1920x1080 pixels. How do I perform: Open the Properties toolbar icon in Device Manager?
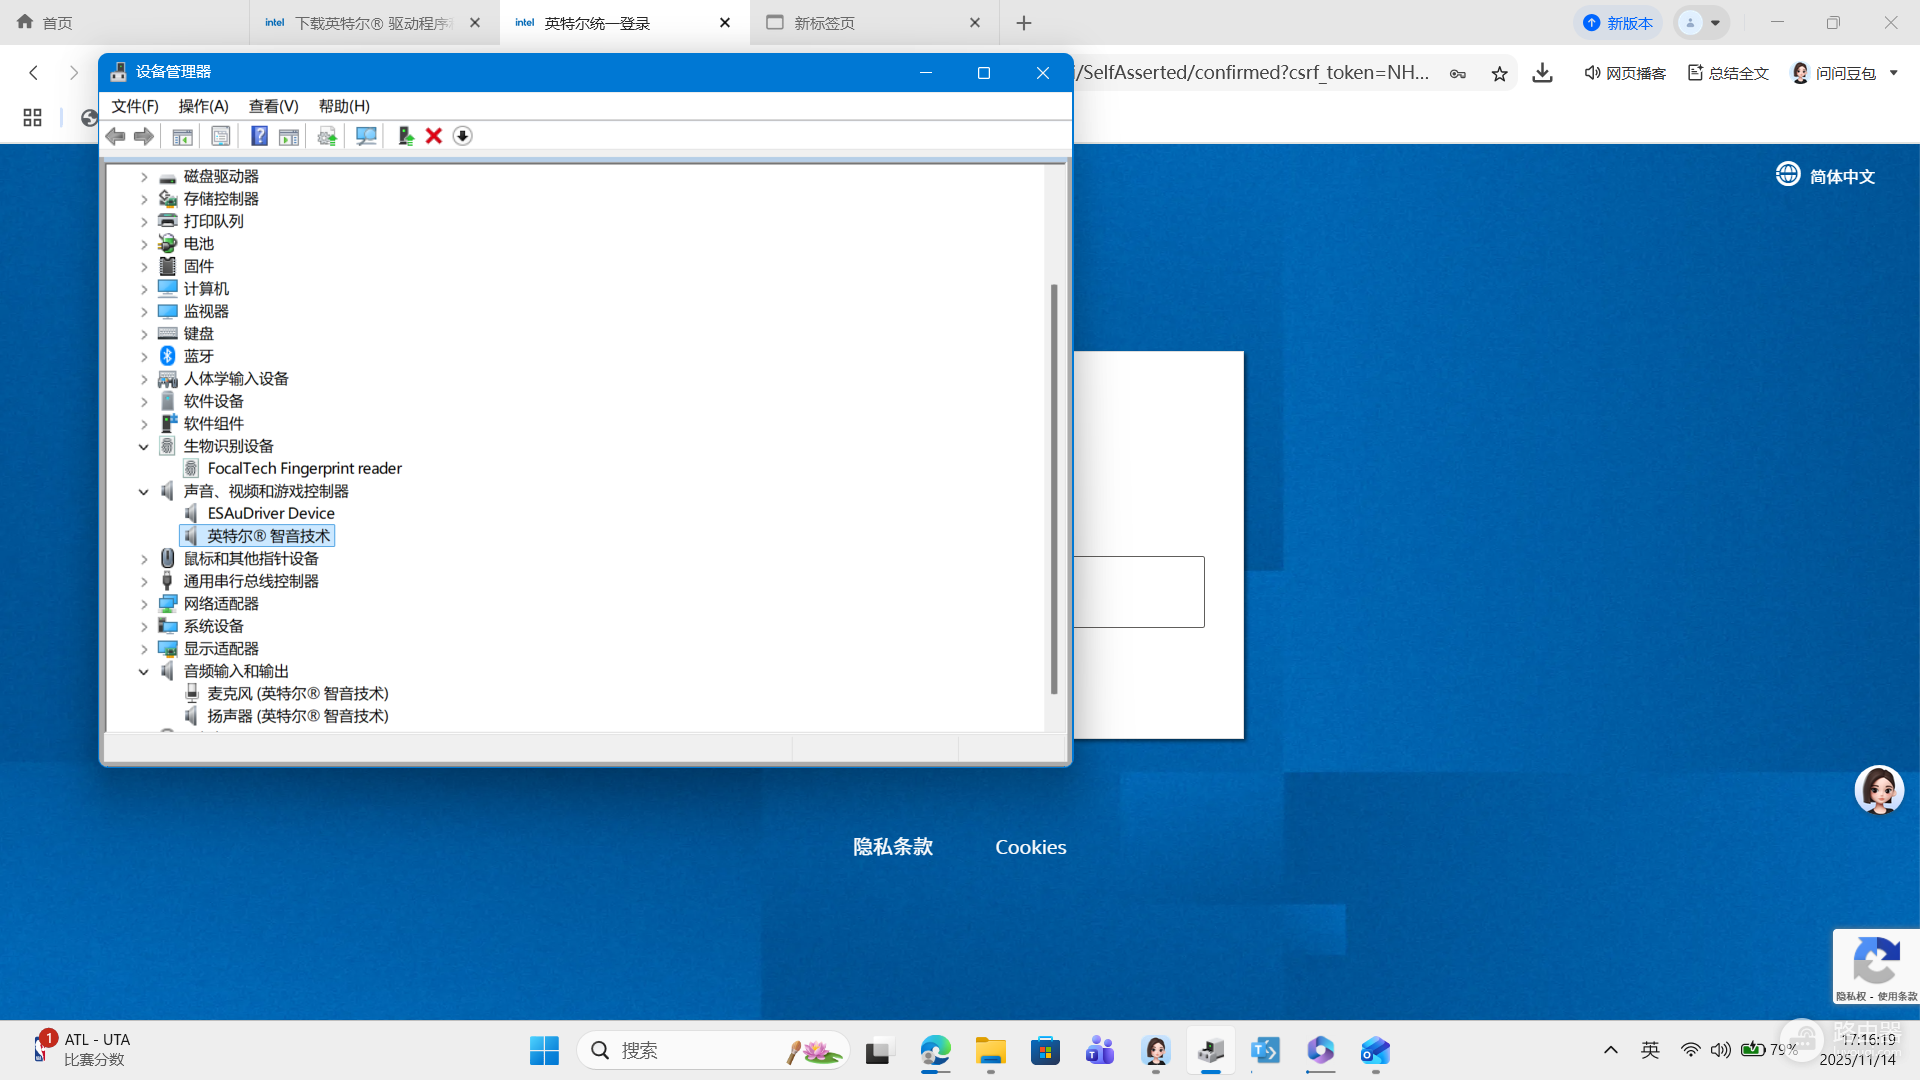(x=221, y=136)
